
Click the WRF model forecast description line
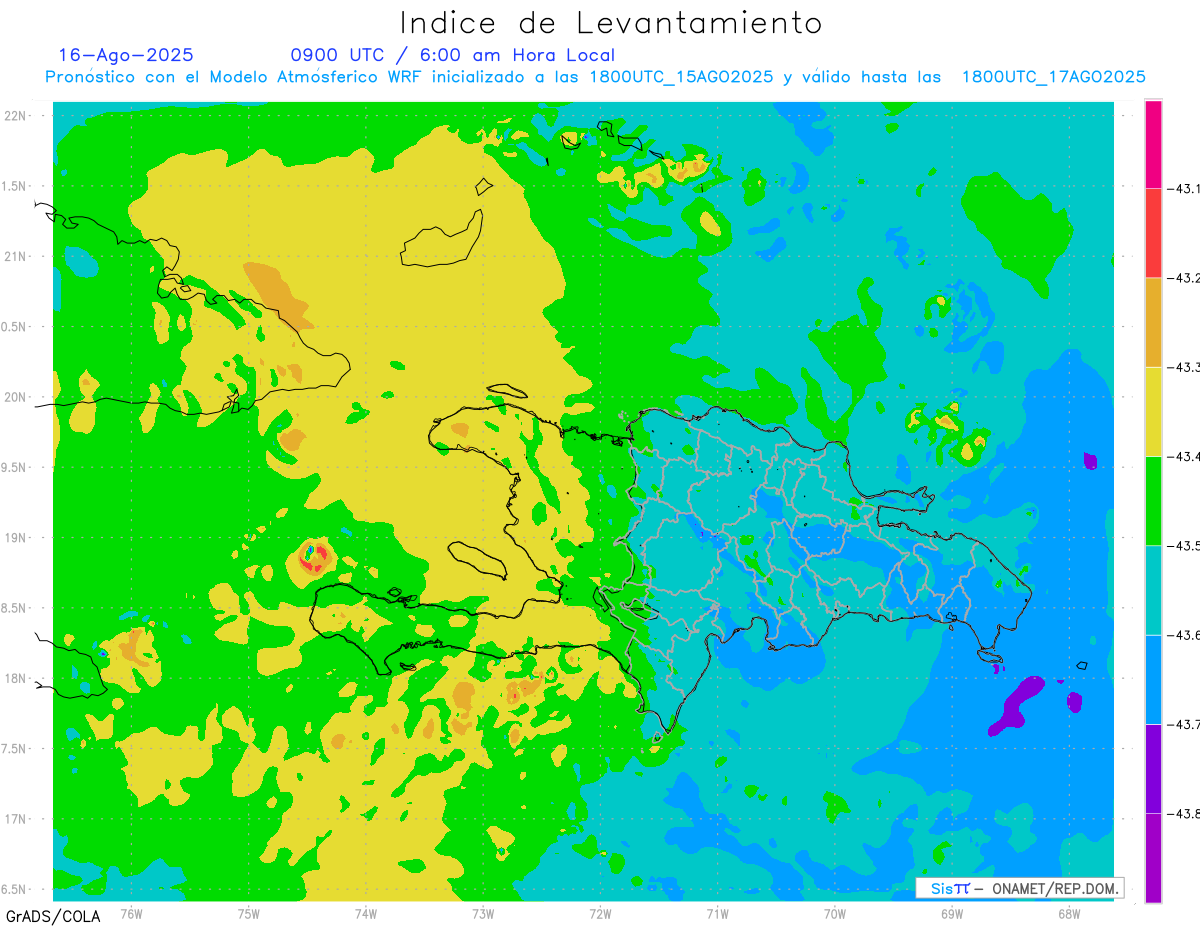(596, 77)
